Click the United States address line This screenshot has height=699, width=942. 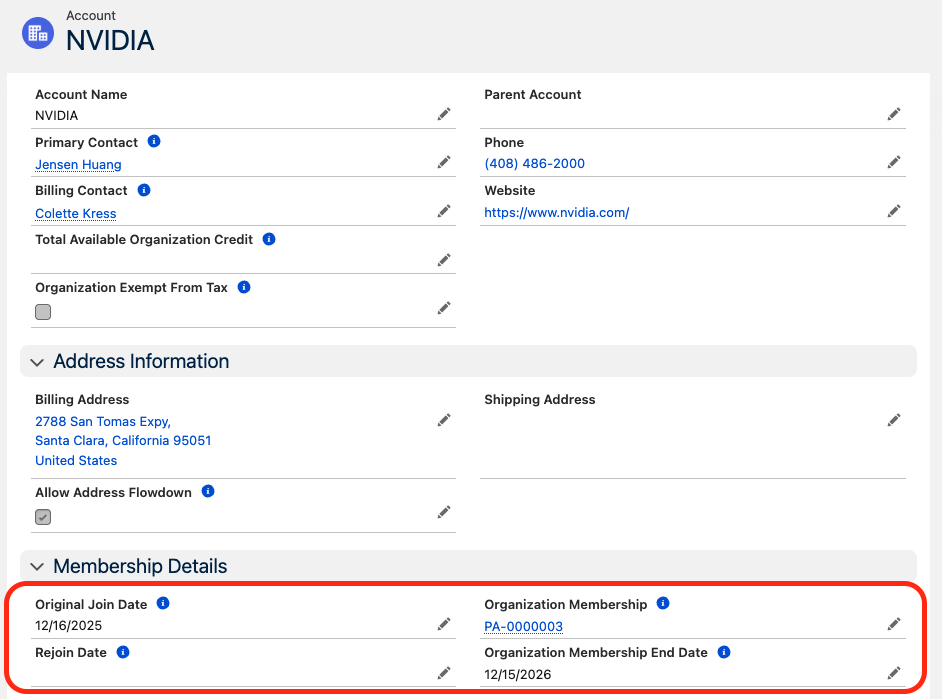tap(76, 461)
